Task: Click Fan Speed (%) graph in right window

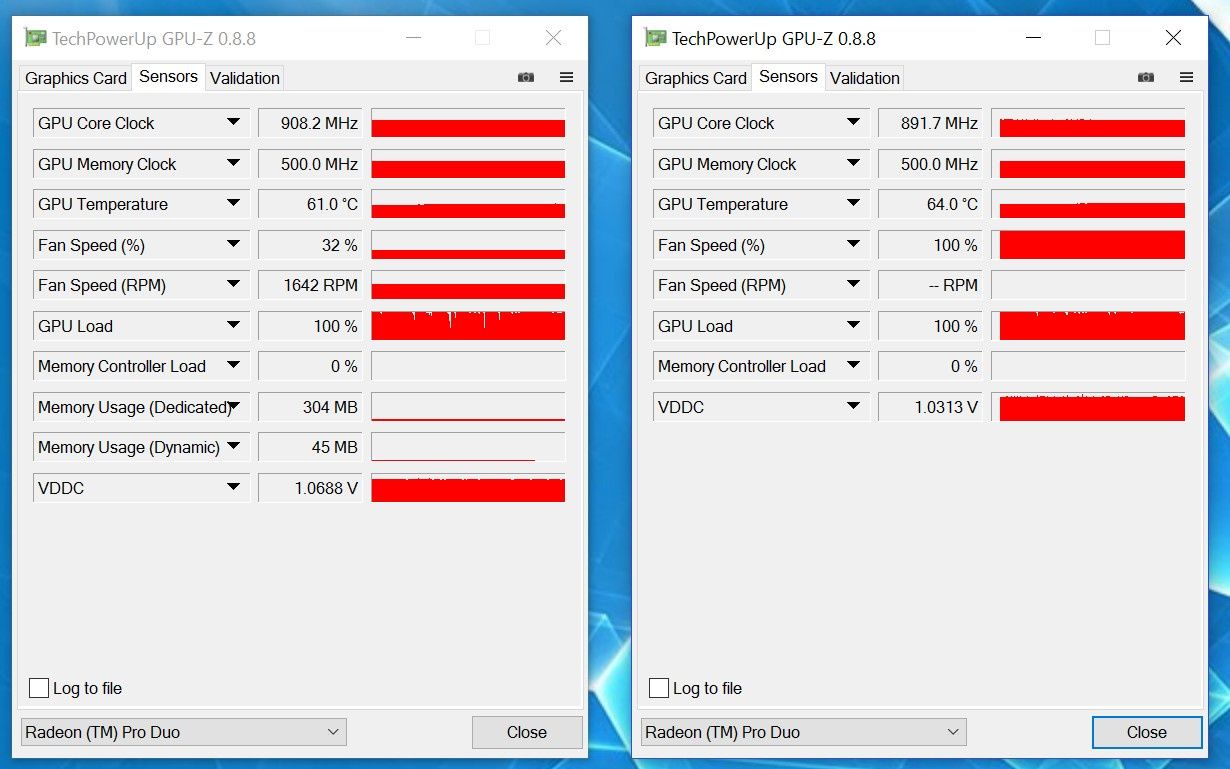Action: pos(1088,245)
